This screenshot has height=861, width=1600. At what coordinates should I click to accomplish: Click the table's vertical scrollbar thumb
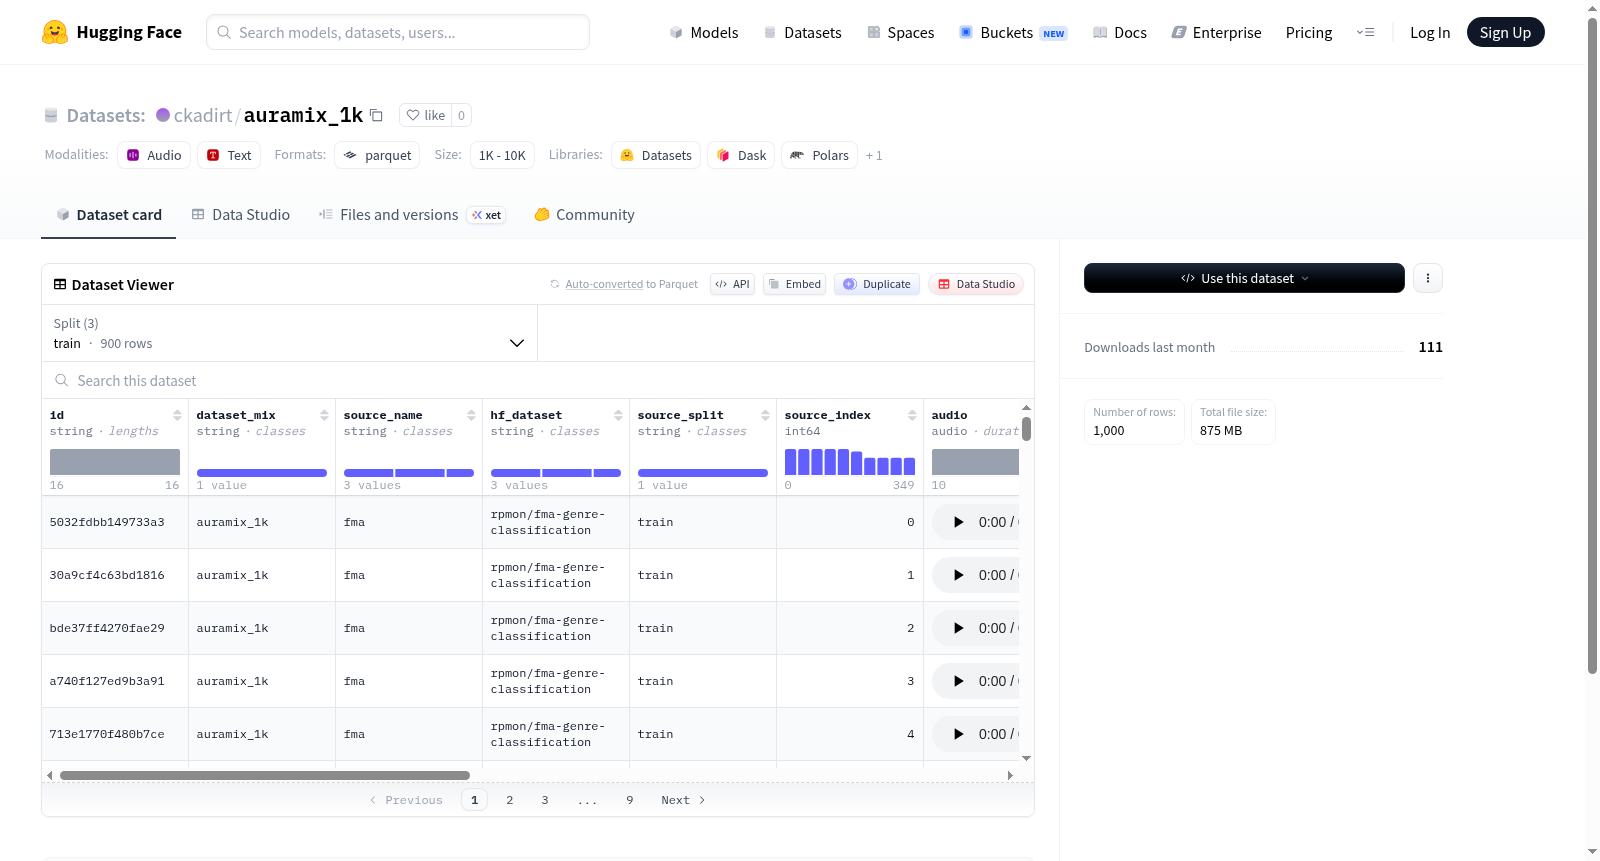[1026, 429]
